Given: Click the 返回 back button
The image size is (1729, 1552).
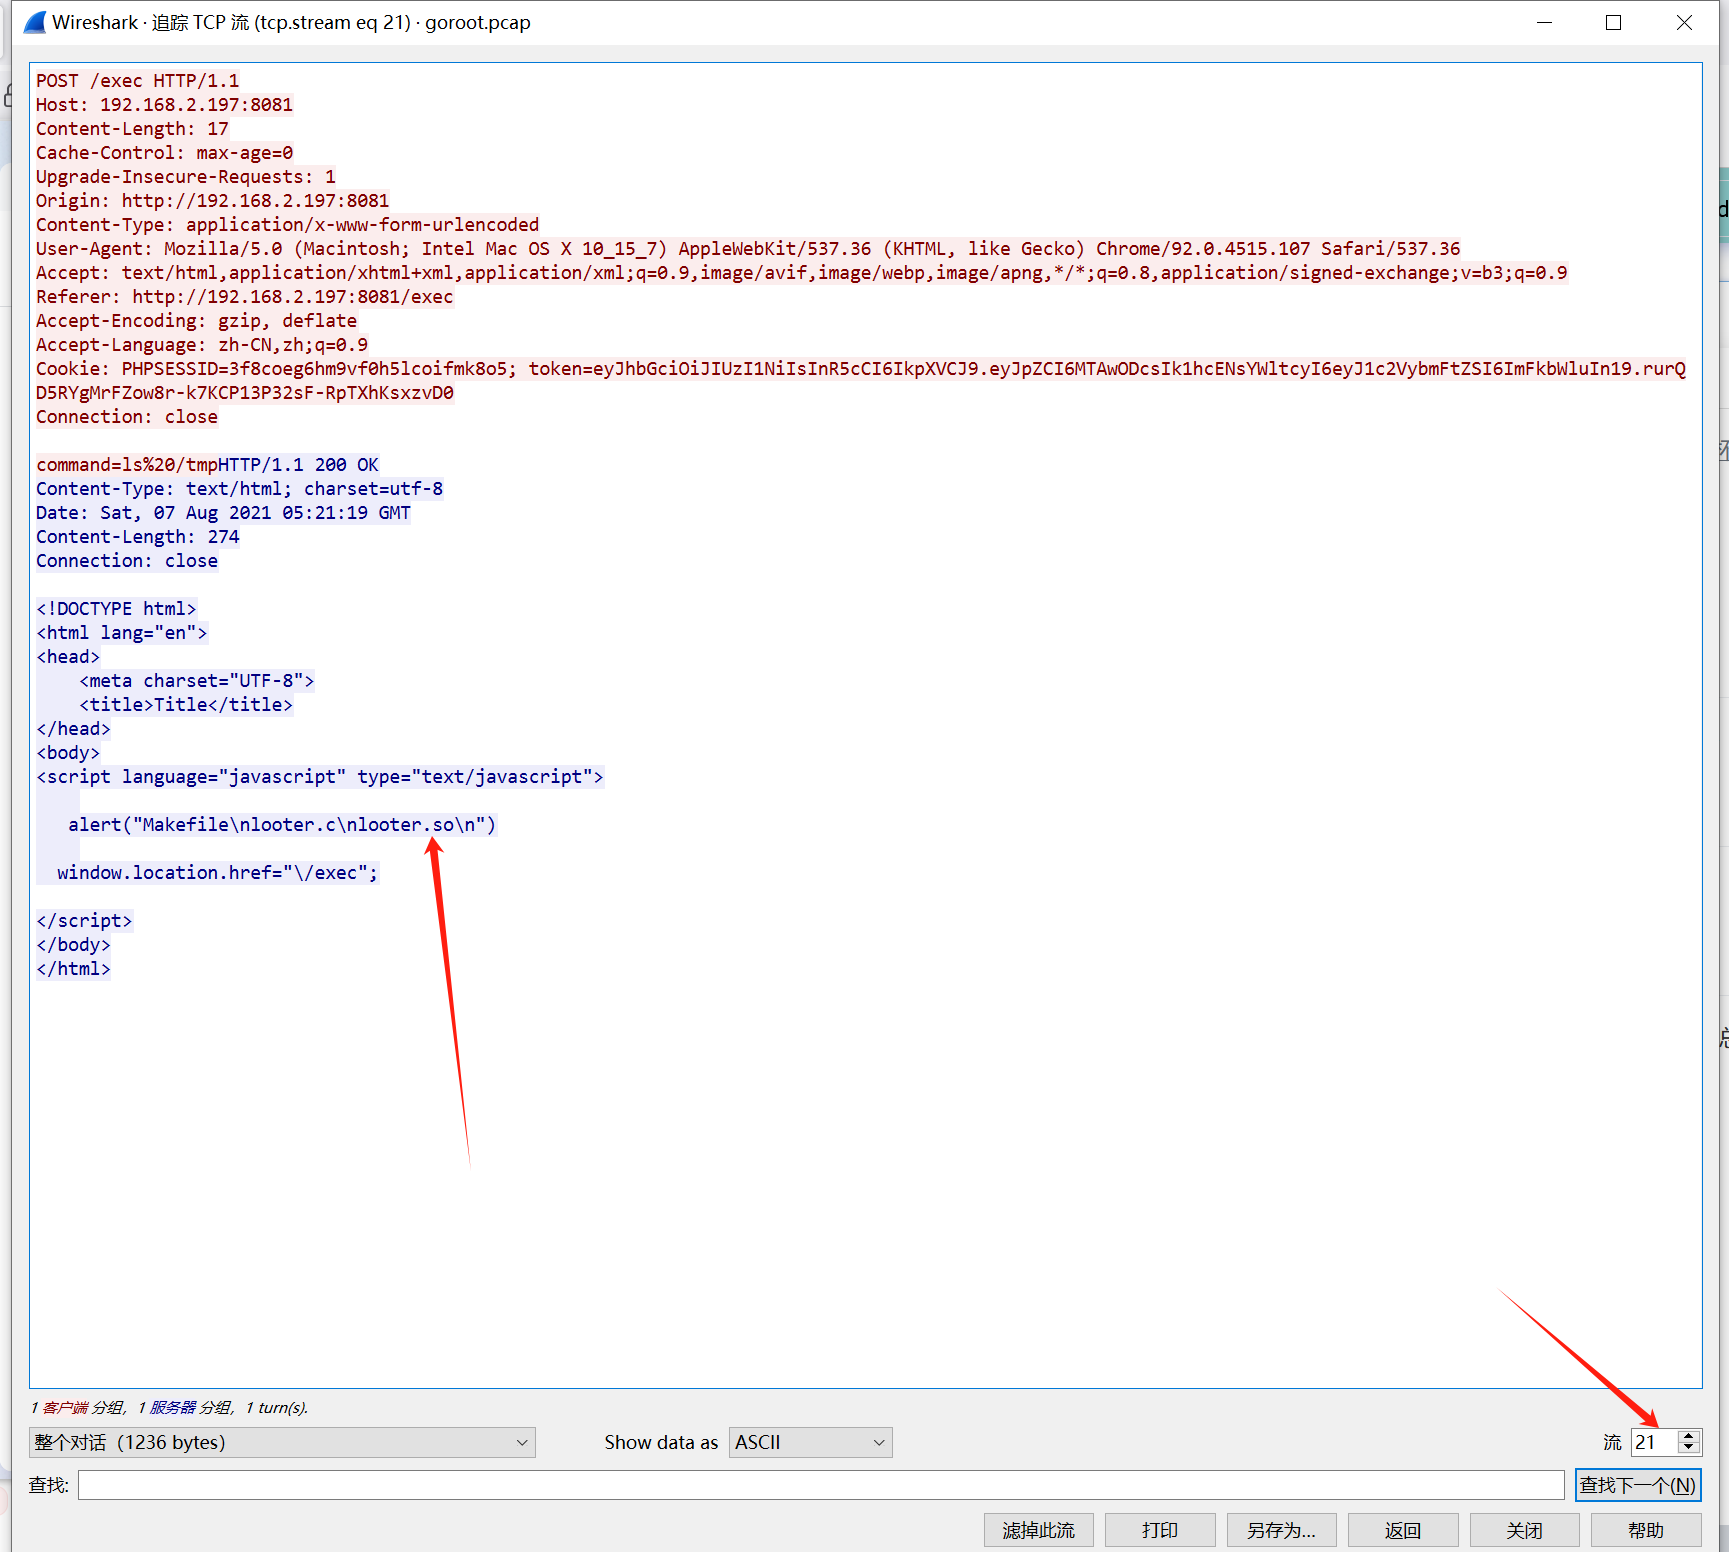Looking at the screenshot, I should click(1403, 1530).
